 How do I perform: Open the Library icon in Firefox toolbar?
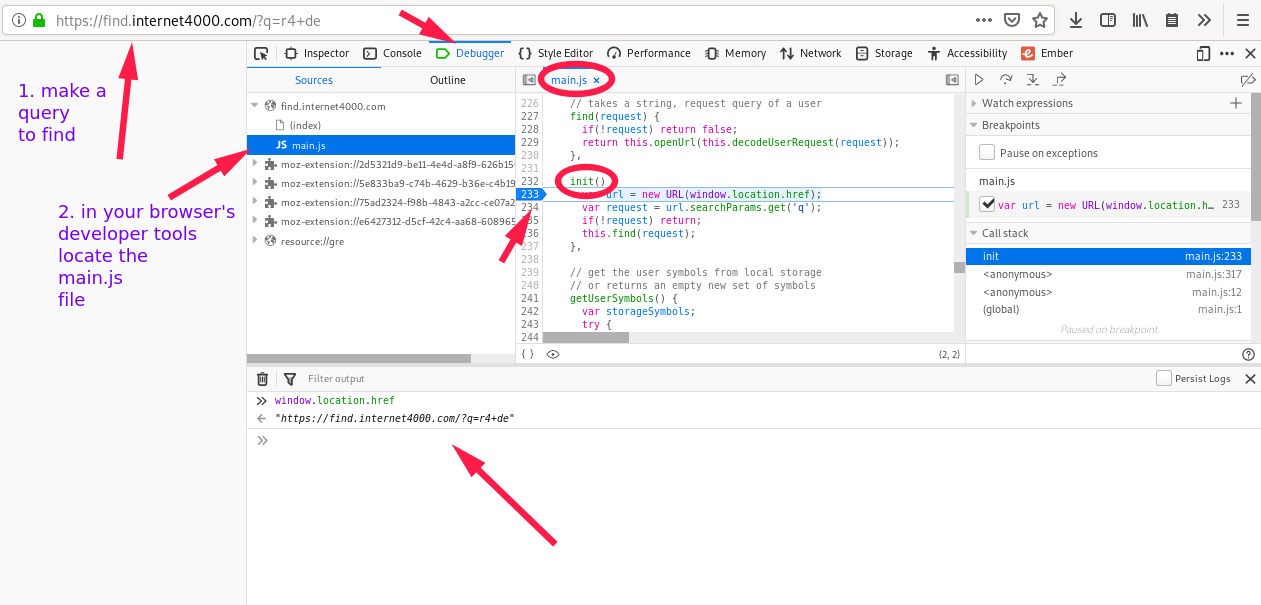(1140, 20)
